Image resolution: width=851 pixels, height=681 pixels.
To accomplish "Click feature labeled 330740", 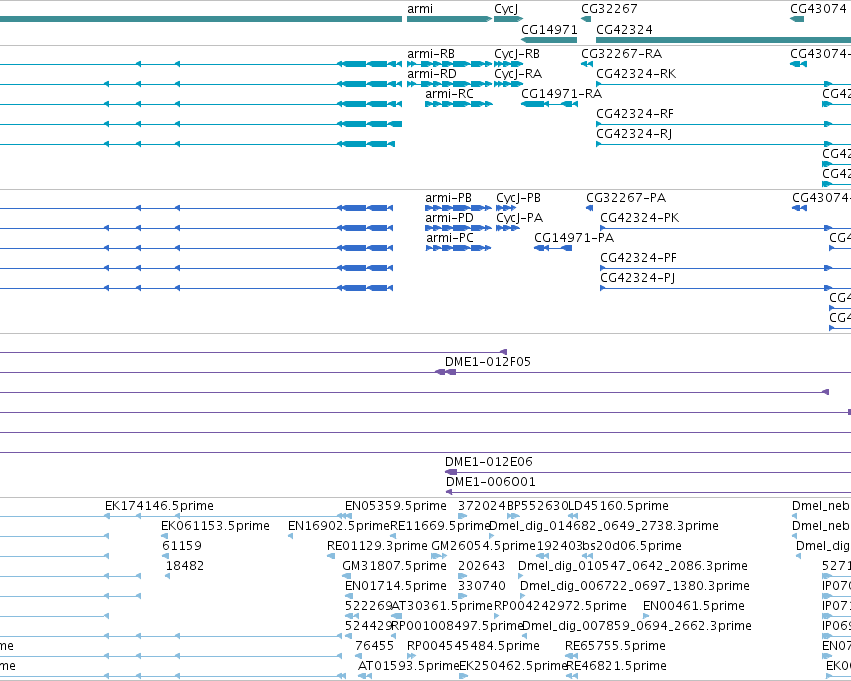I will coord(462,596).
